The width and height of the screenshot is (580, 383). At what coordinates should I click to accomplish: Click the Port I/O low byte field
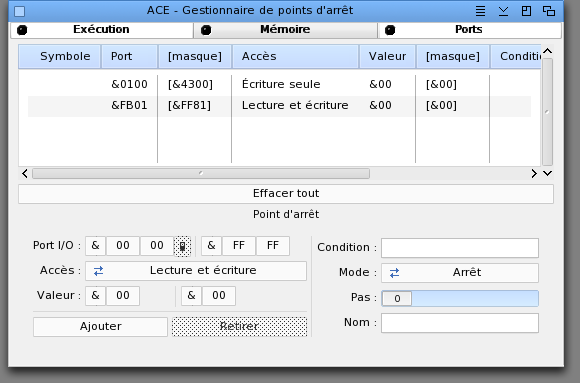tap(157, 246)
